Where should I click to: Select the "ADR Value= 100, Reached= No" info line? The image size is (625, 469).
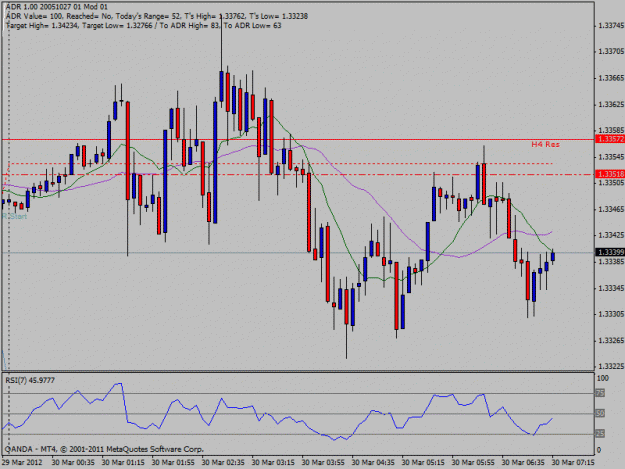(157, 16)
